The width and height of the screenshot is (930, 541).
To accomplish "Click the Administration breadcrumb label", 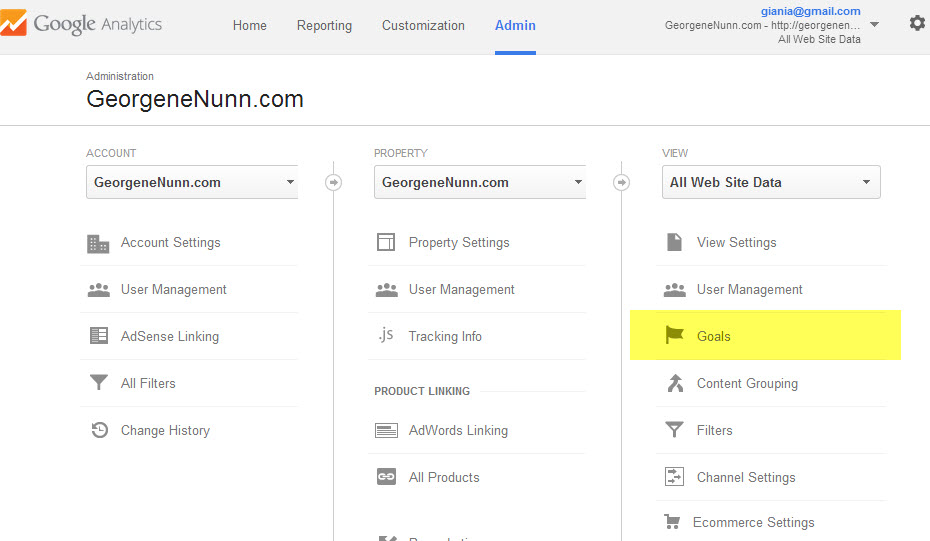I will pos(120,76).
